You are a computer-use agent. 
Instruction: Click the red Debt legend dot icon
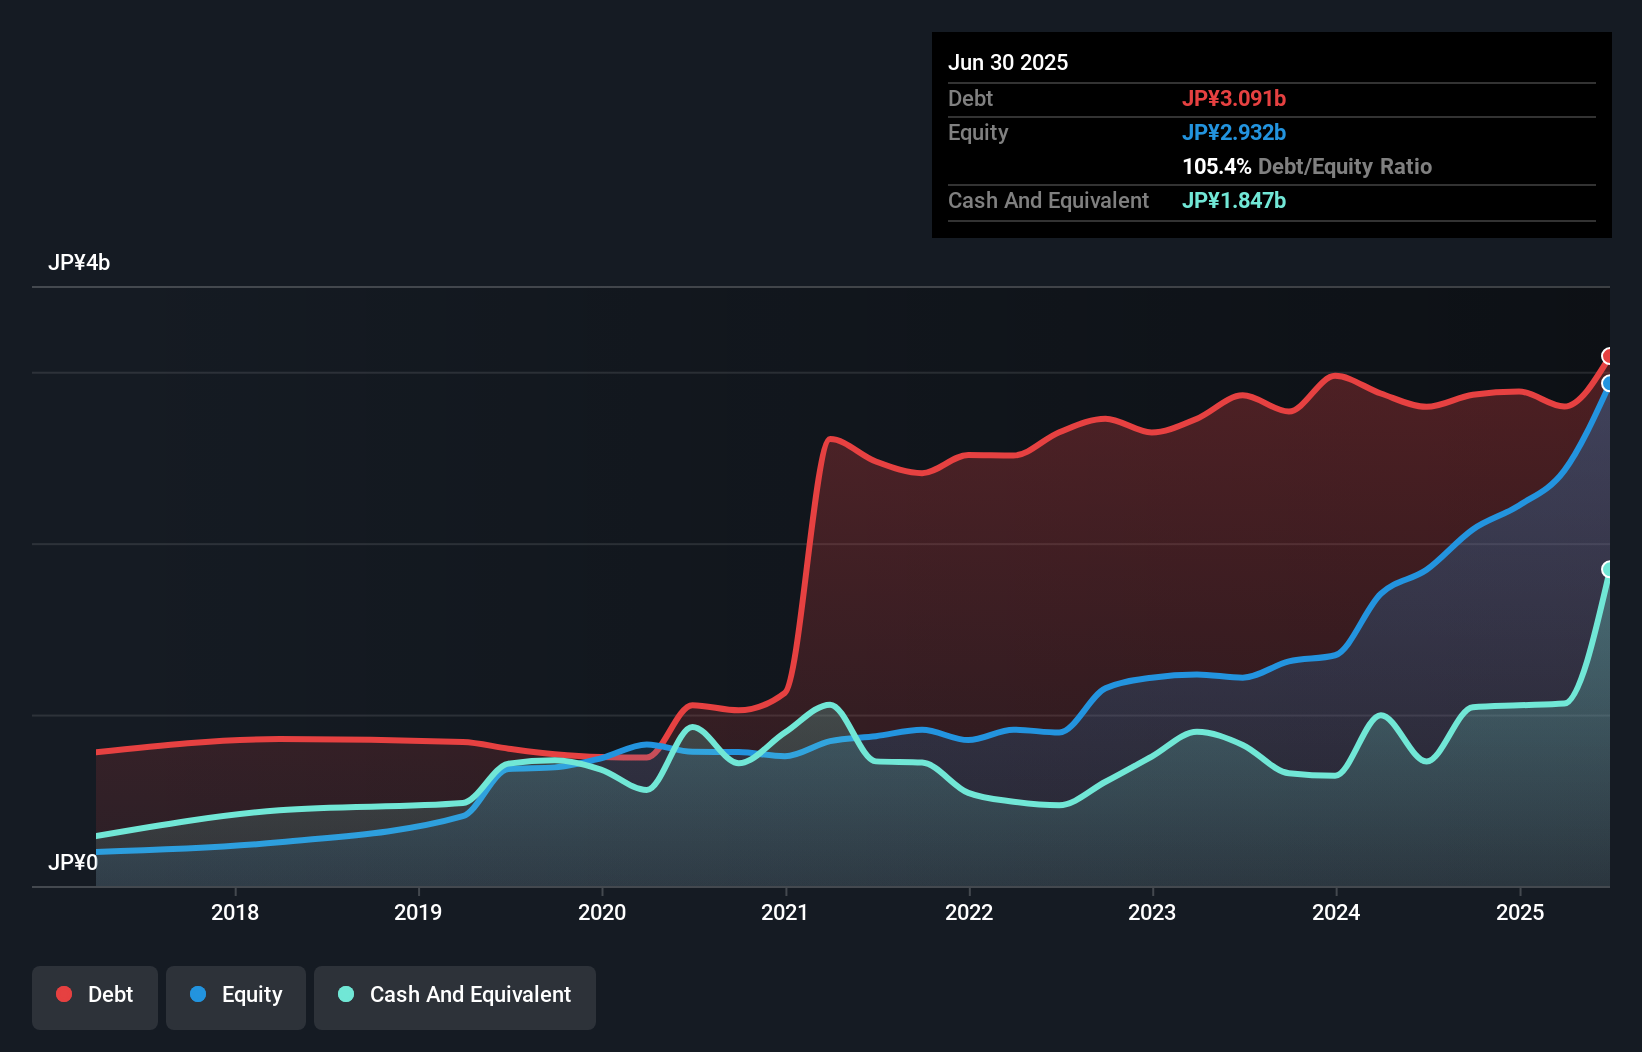(63, 994)
